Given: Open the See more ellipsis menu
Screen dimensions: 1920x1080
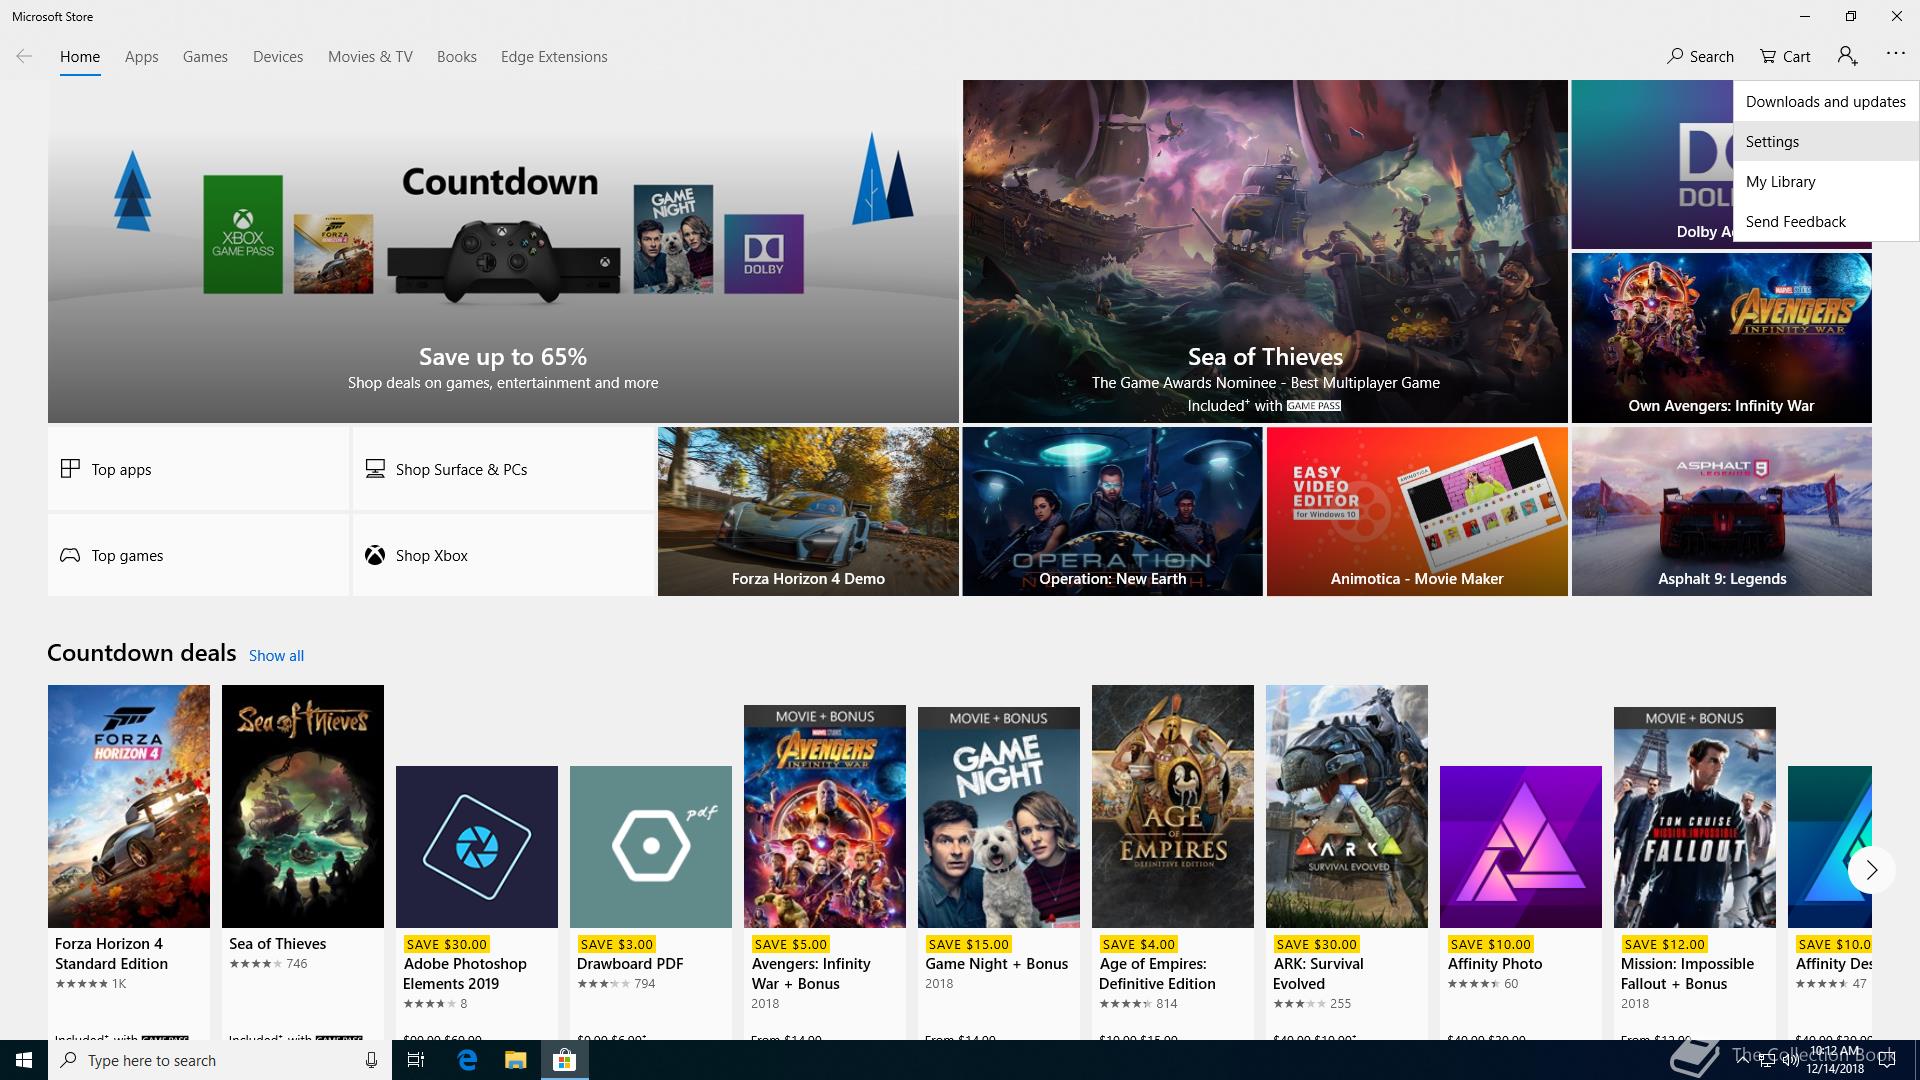Looking at the screenshot, I should tap(1895, 53).
